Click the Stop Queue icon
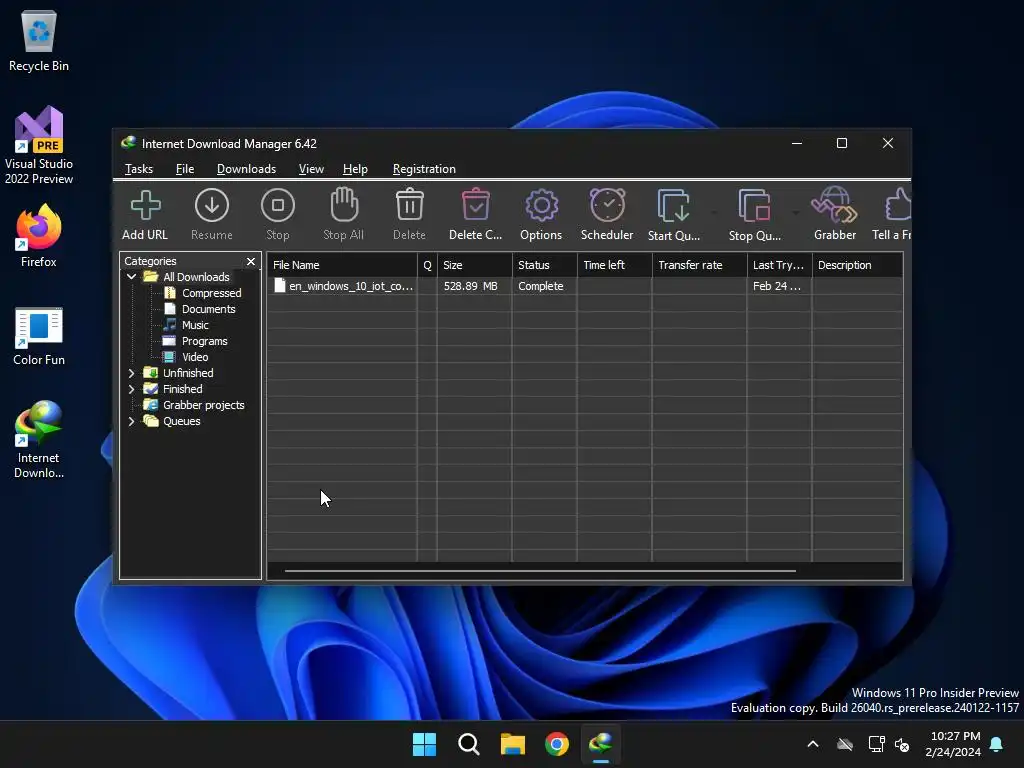This screenshot has width=1024, height=768. click(x=754, y=206)
